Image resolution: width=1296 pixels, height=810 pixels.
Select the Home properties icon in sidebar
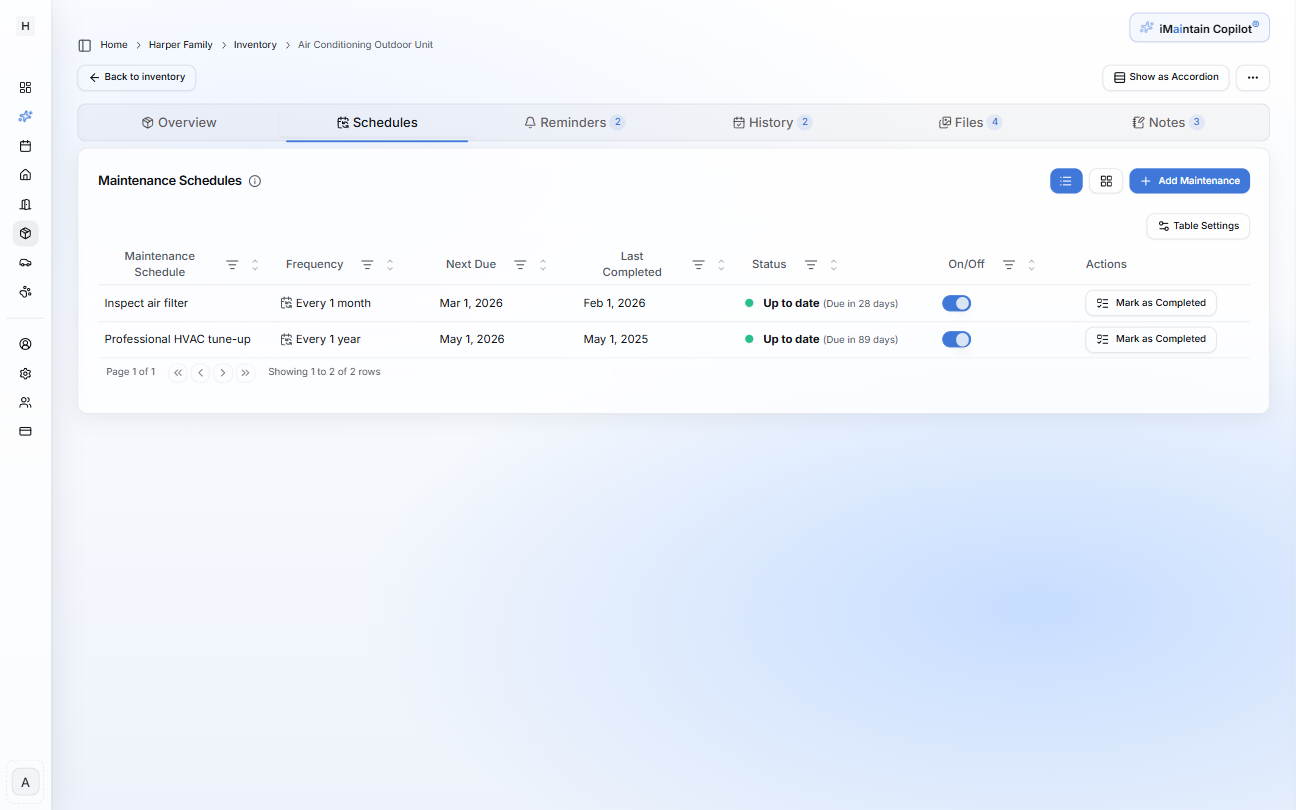[x=25, y=174]
